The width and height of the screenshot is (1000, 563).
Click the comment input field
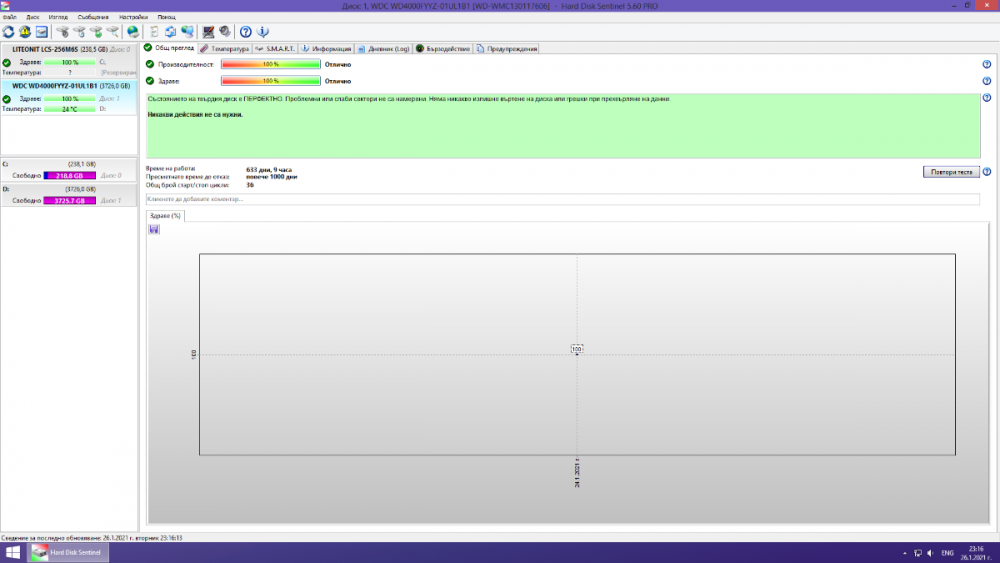[562, 199]
